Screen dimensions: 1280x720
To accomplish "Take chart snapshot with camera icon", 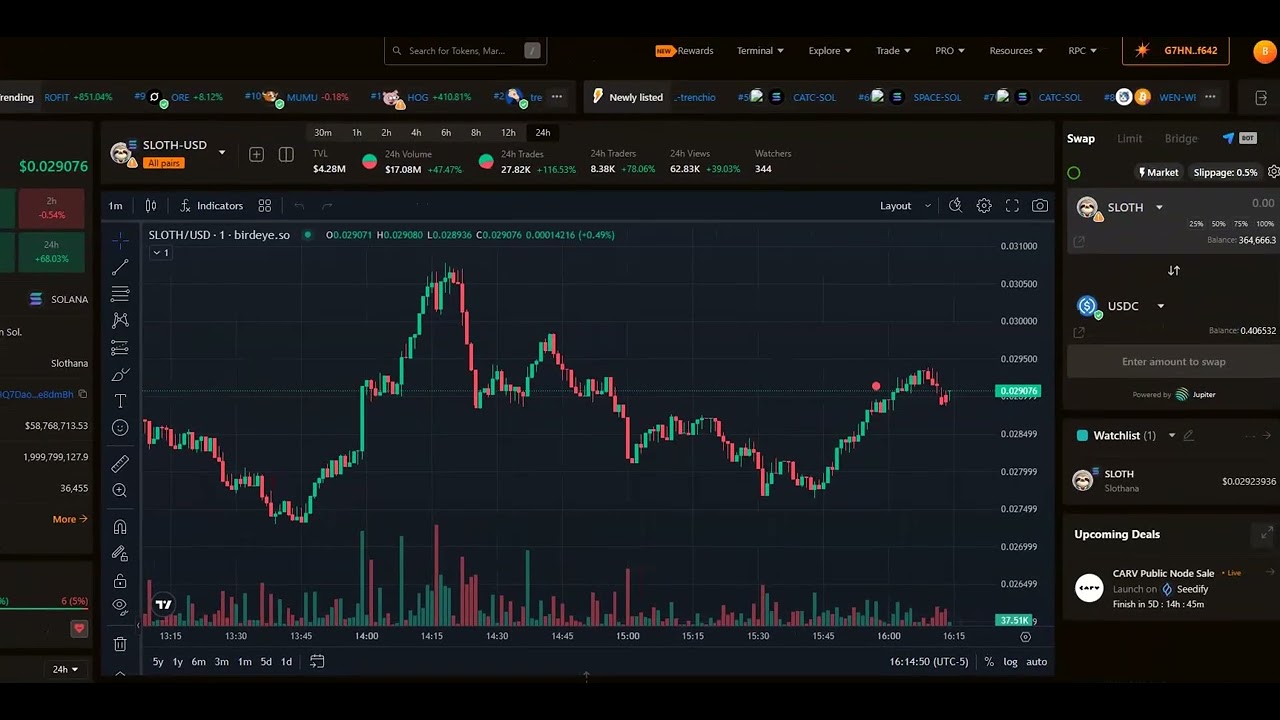I will pyautogui.click(x=1040, y=206).
